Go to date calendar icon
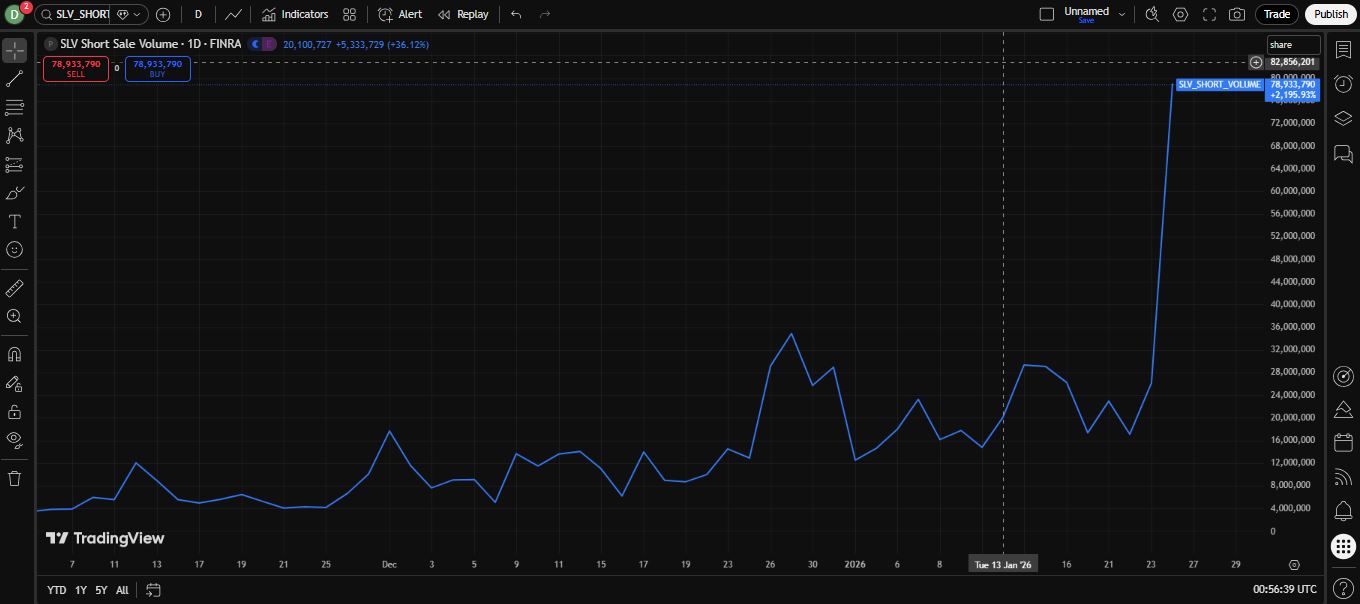 coord(153,590)
